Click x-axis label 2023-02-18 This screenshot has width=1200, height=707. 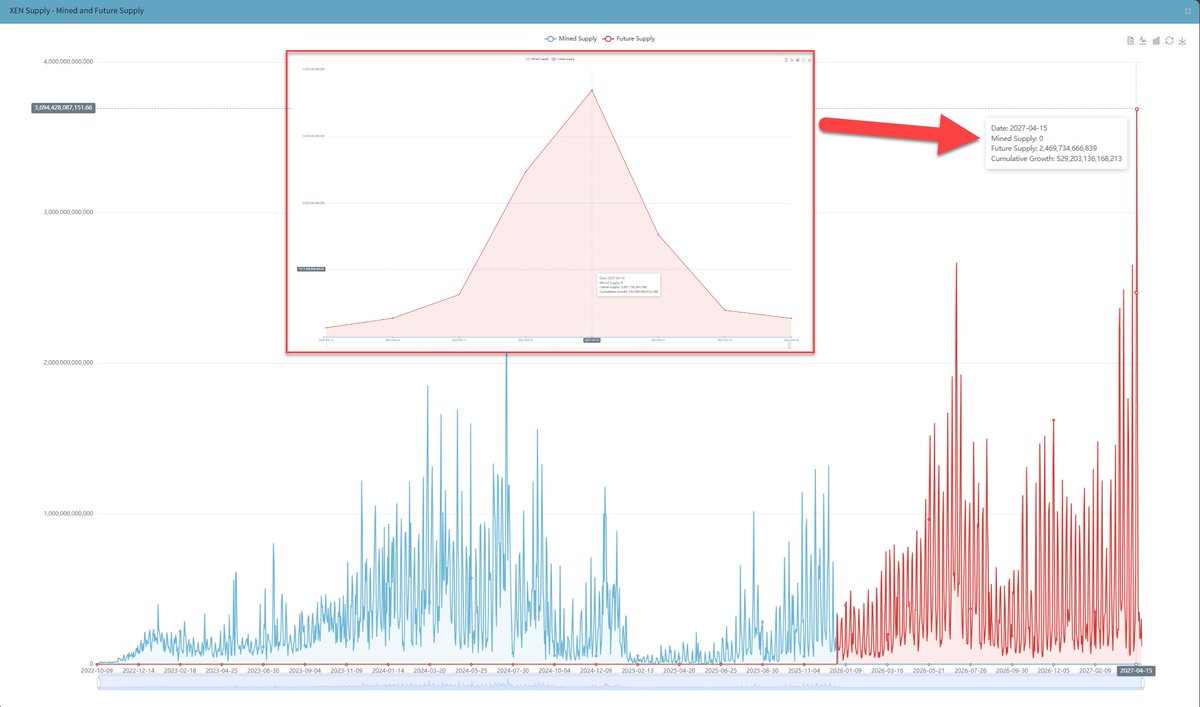pyautogui.click(x=180, y=671)
